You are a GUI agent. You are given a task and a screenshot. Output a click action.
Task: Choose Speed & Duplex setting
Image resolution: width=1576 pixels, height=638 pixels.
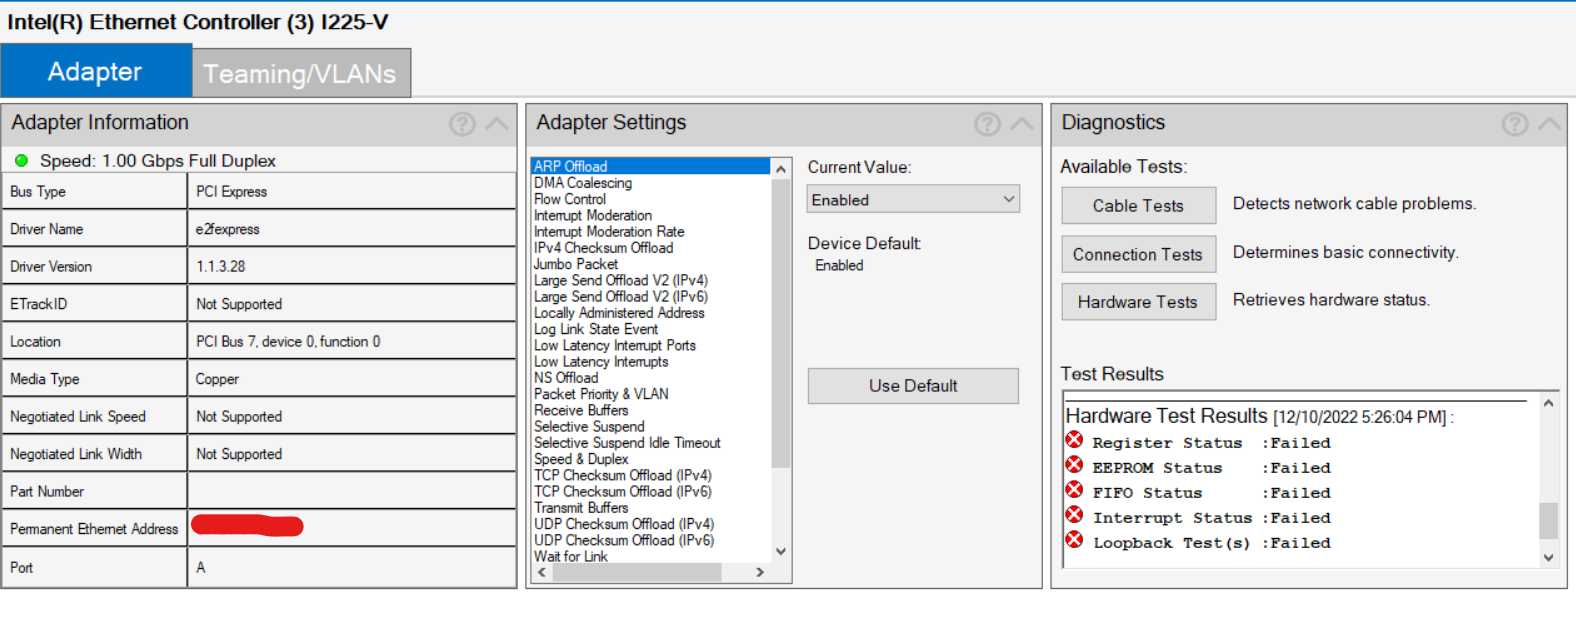pos(581,459)
